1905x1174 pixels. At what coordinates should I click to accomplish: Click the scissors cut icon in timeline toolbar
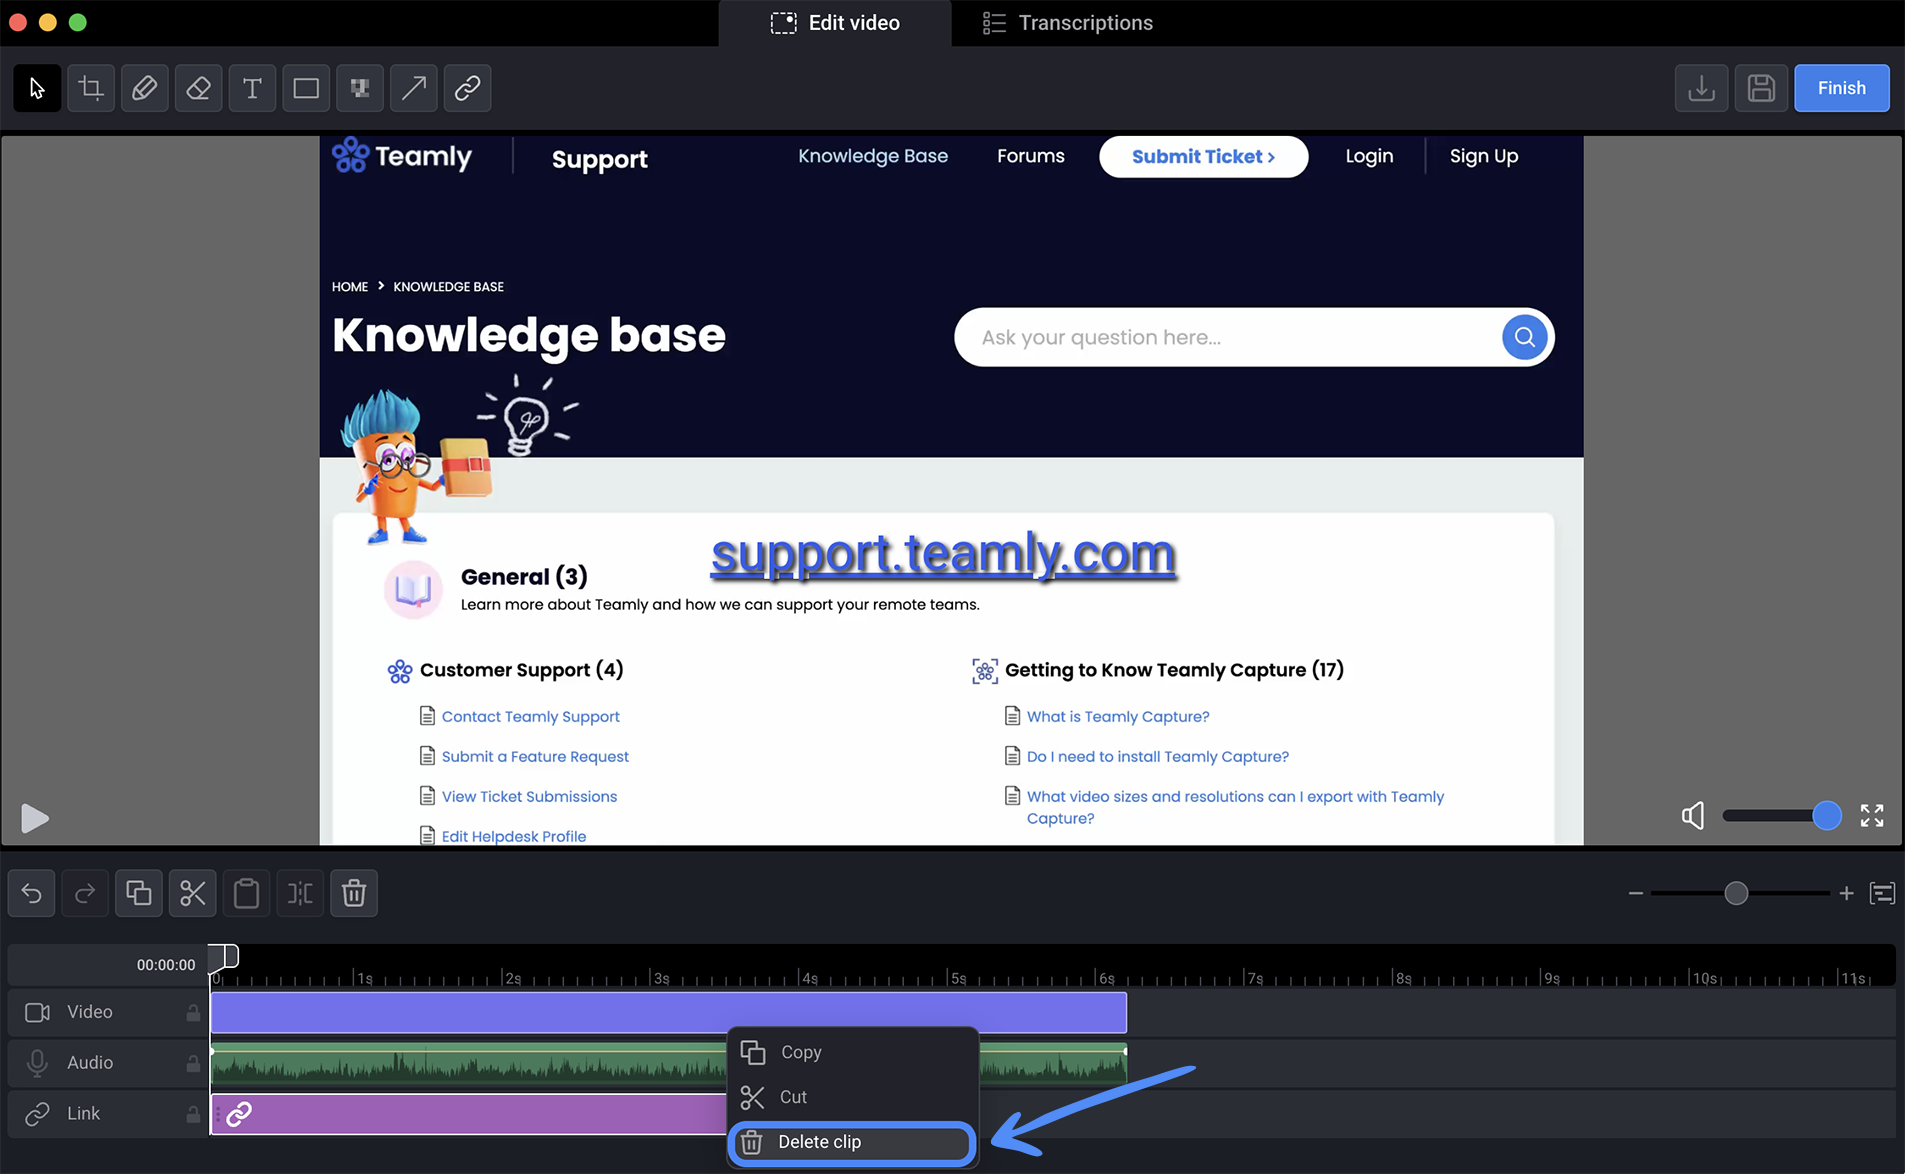(193, 893)
